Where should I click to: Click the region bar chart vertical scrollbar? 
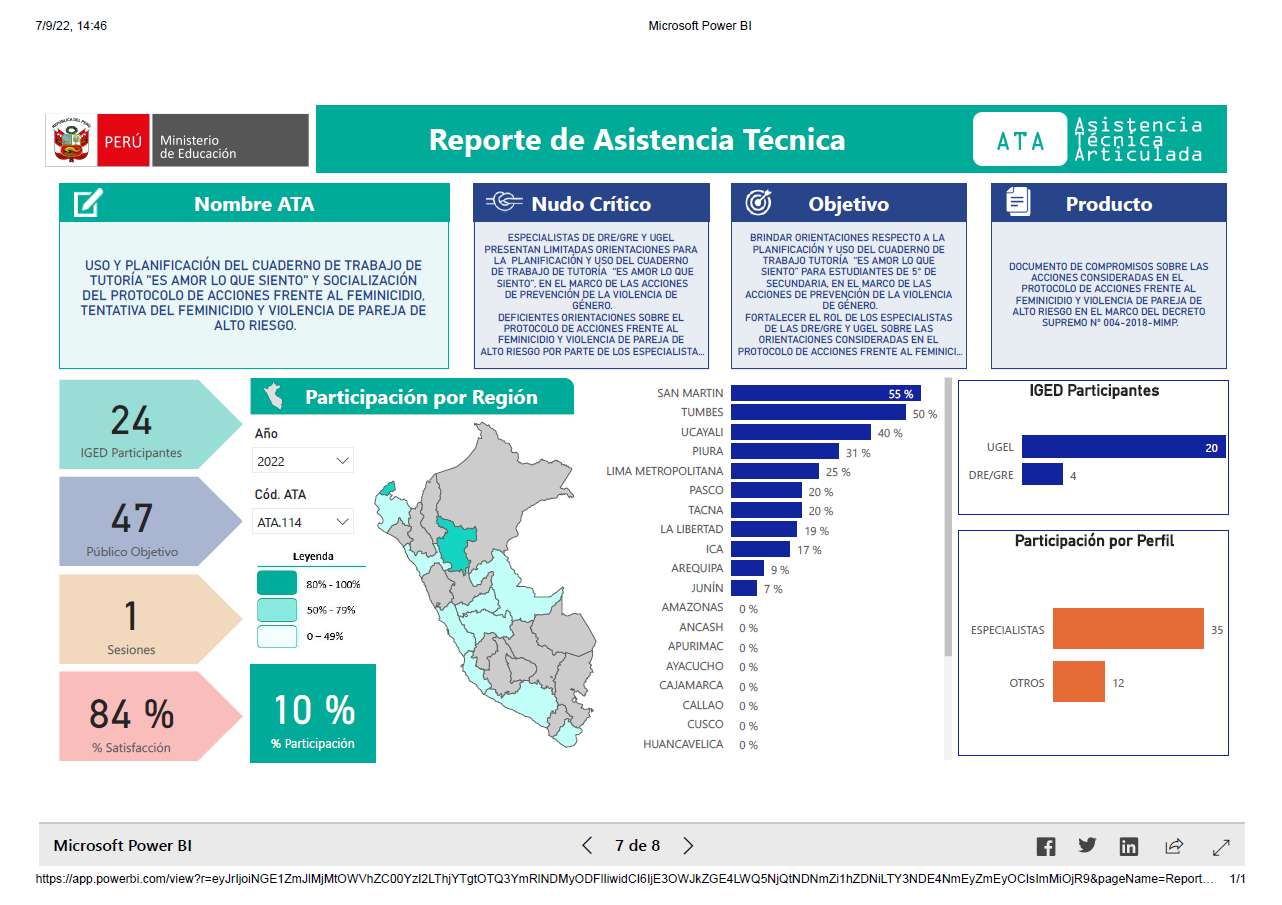(x=949, y=517)
